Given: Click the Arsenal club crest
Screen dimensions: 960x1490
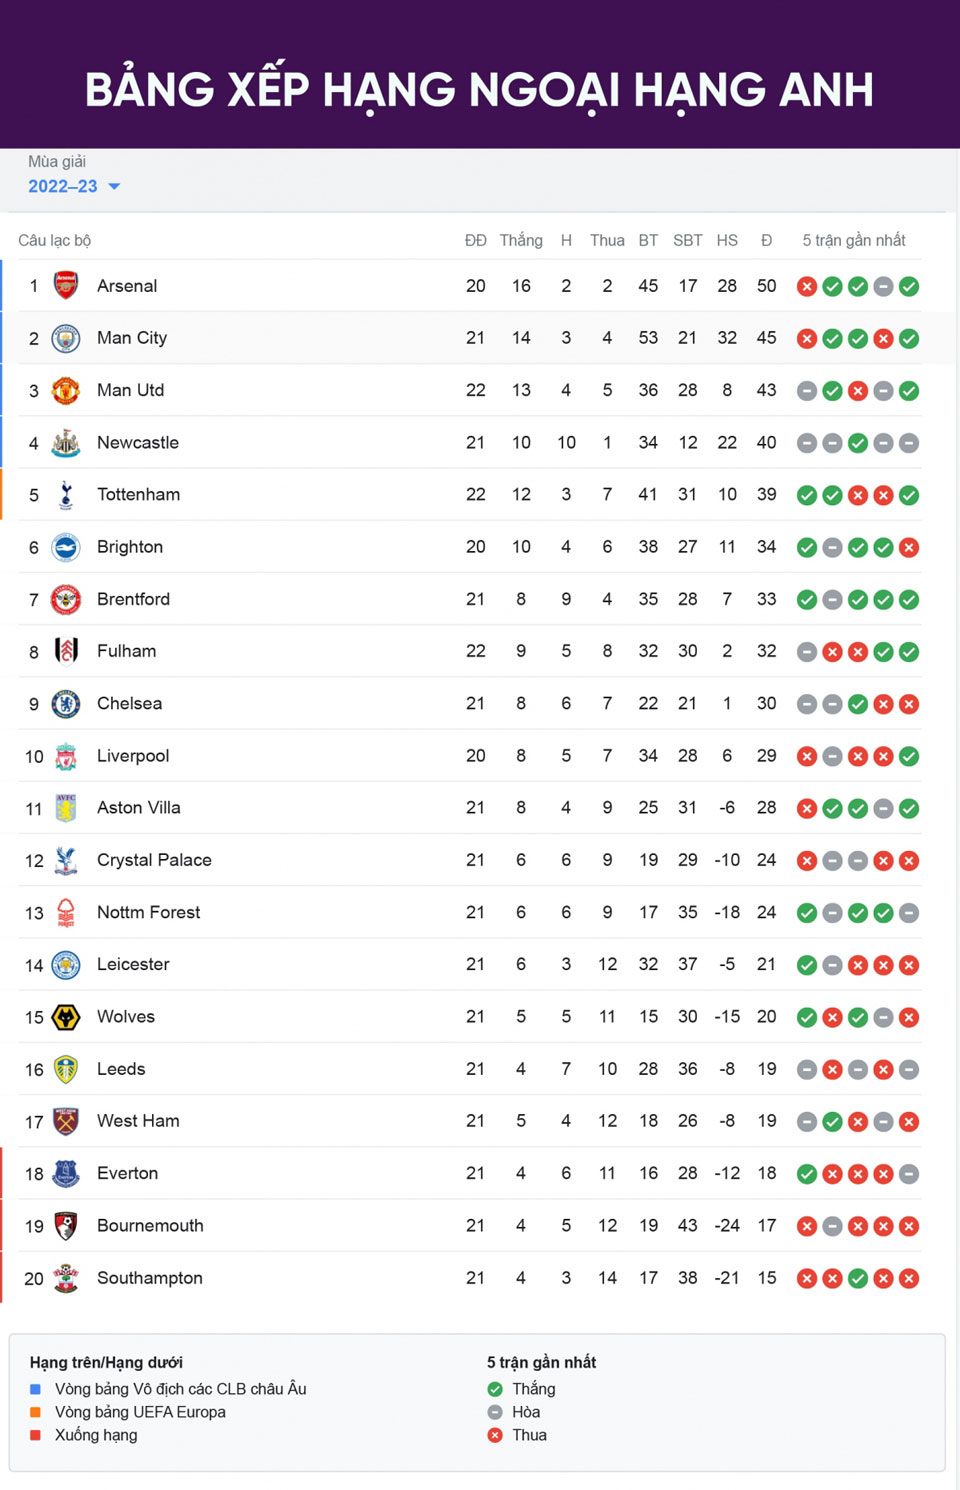Looking at the screenshot, I should [66, 286].
